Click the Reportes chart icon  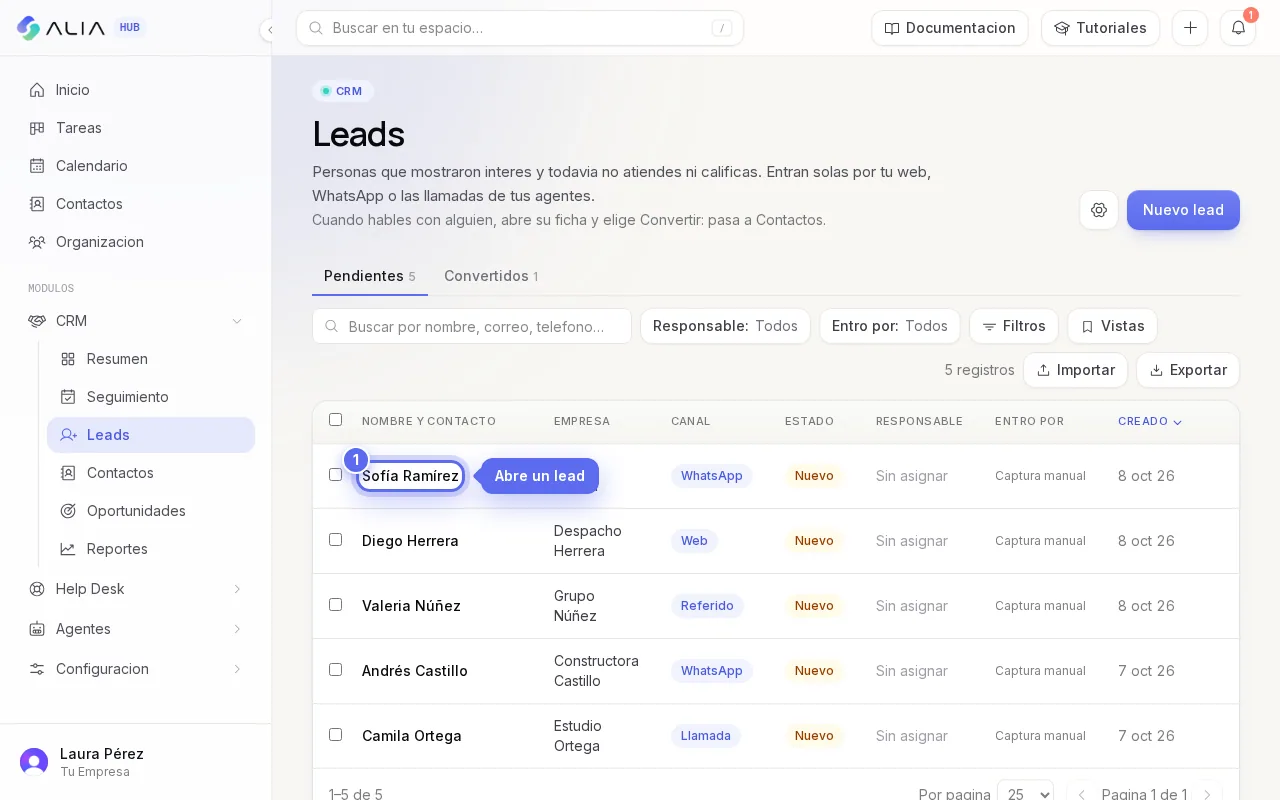coord(68,549)
